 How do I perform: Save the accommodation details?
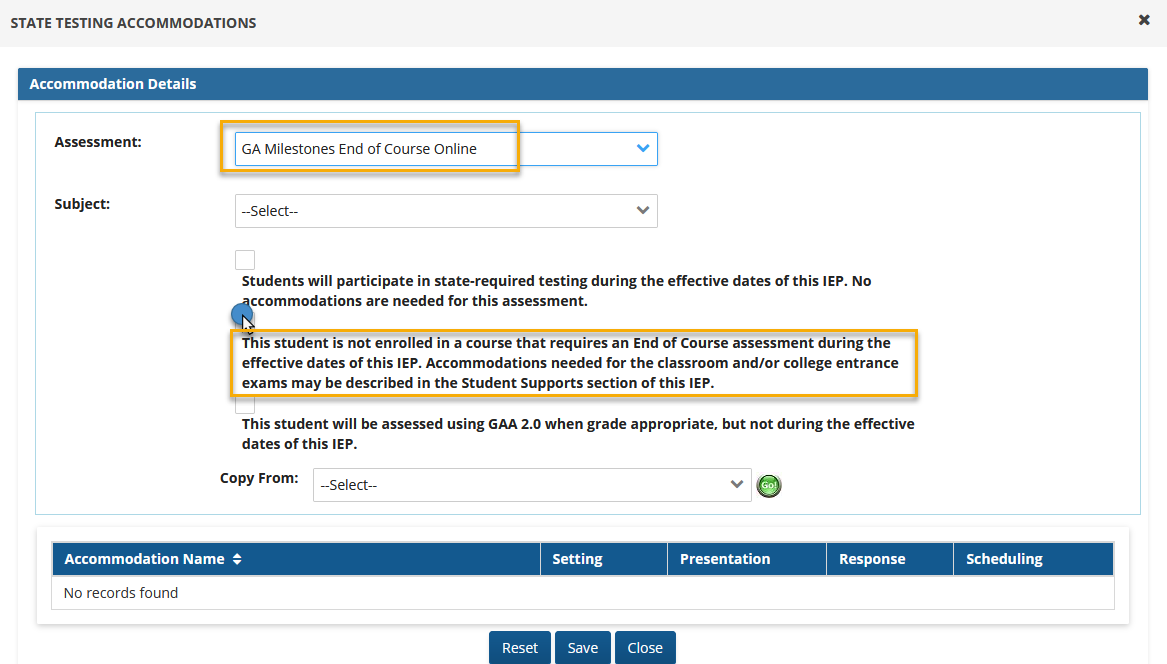coord(582,648)
